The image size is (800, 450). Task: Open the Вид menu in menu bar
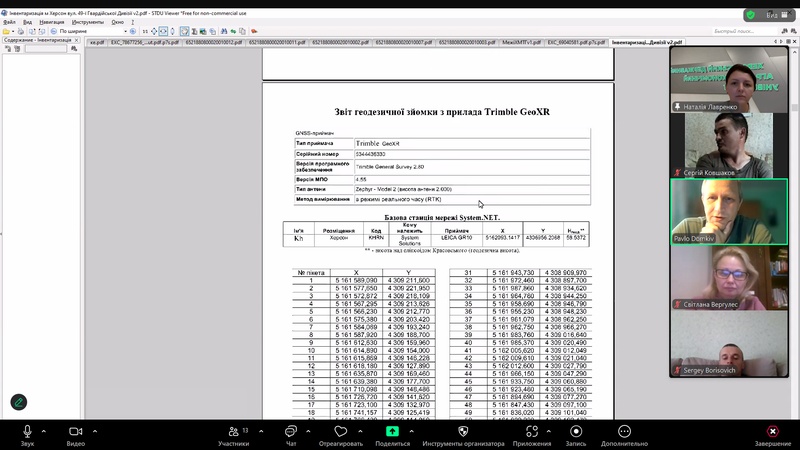[28, 22]
